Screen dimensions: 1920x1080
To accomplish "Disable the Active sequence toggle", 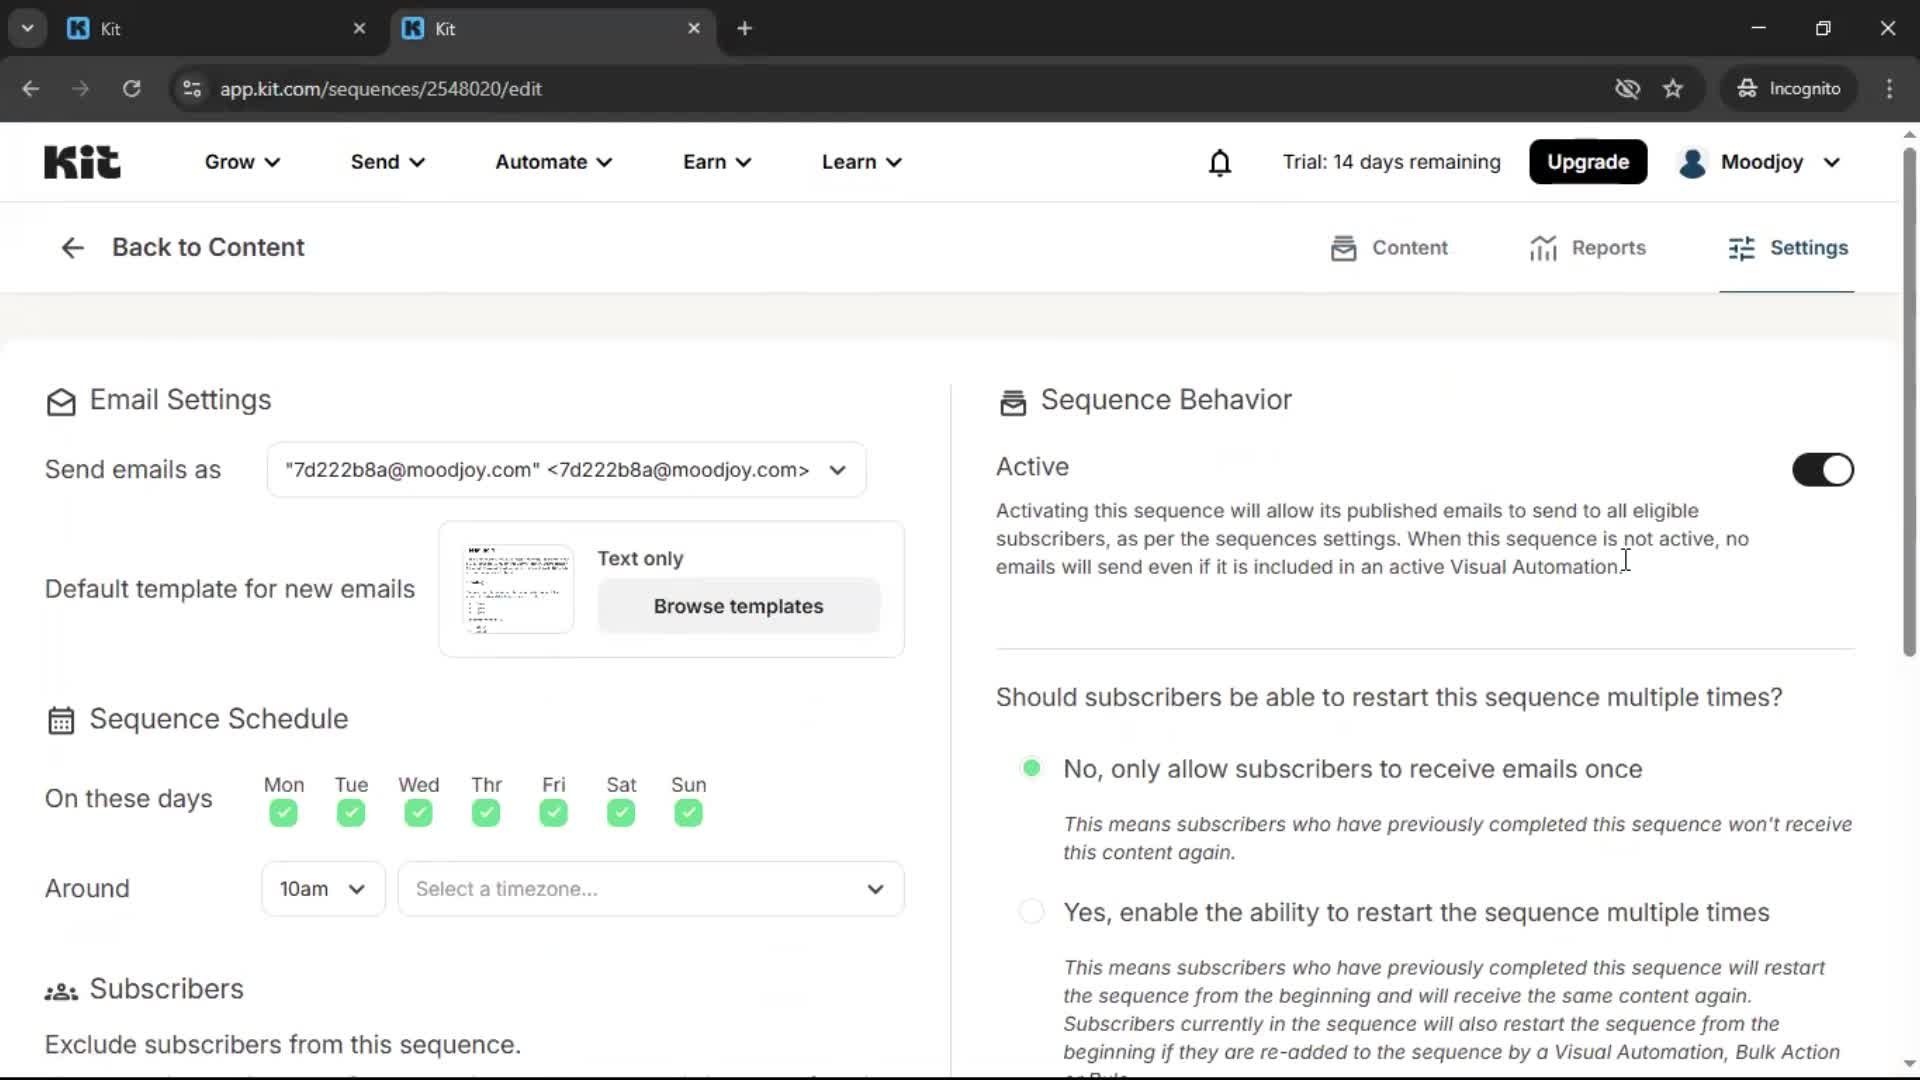I will 1822,470.
